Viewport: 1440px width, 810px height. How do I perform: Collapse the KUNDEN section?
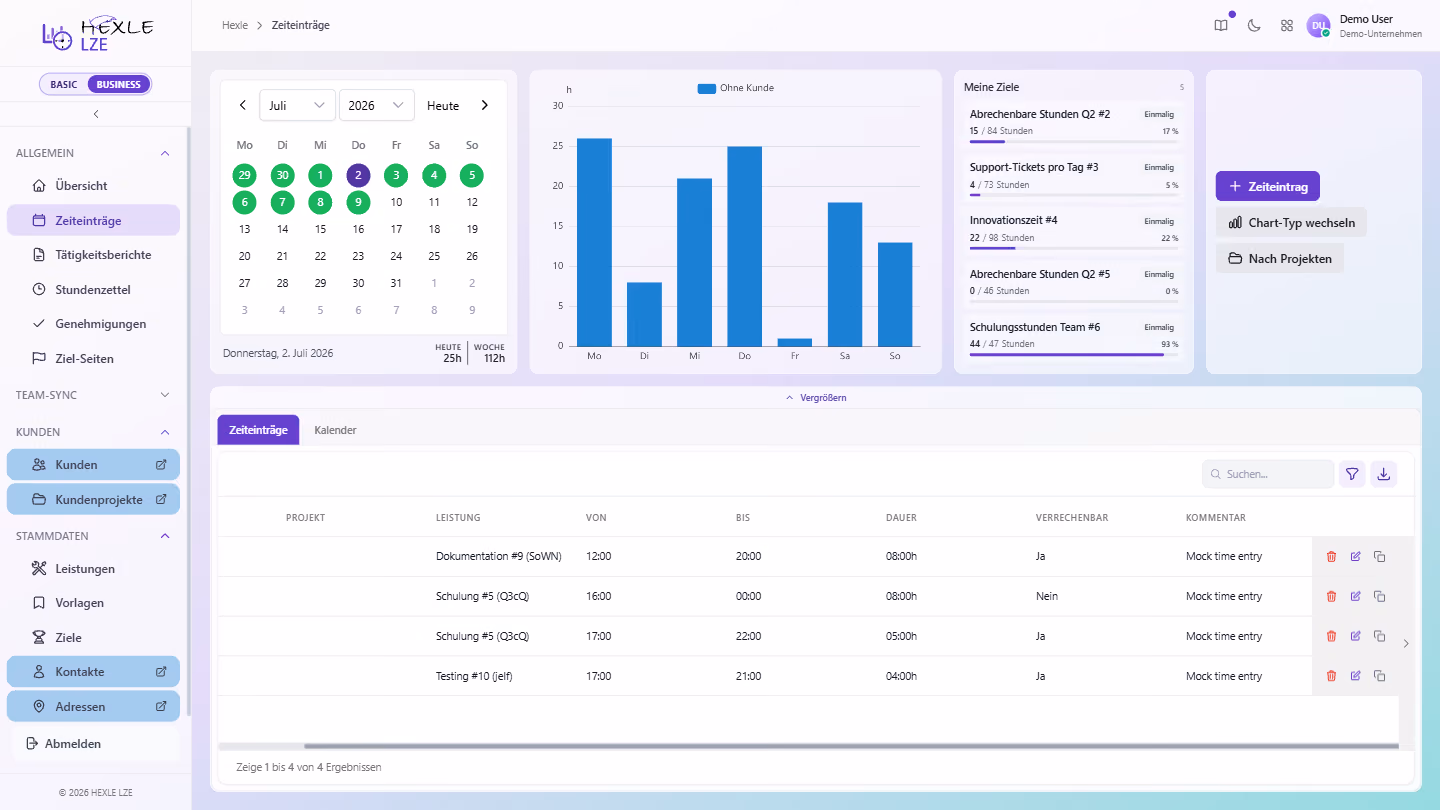(x=165, y=432)
